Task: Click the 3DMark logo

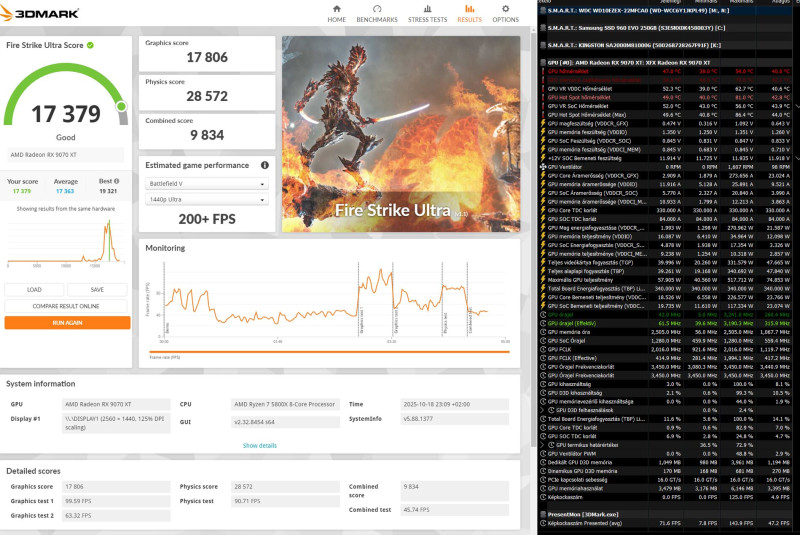Action: click(x=40, y=13)
